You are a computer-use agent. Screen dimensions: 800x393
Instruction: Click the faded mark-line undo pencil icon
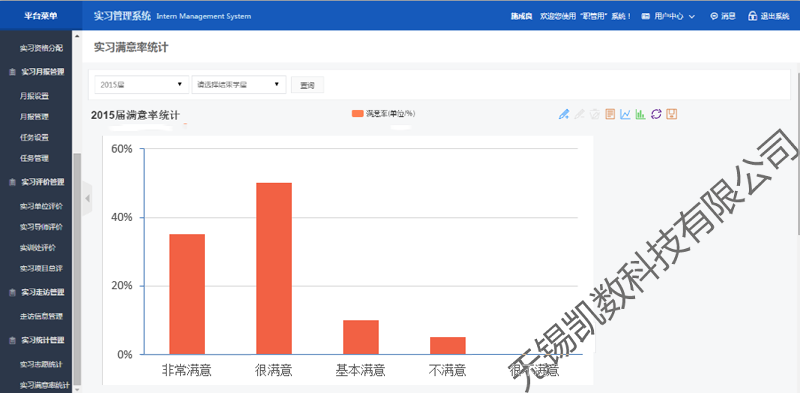coord(579,114)
